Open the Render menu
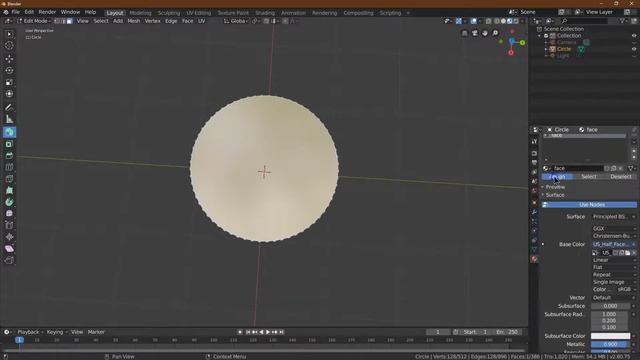Viewport: 640px width, 360px height. point(47,12)
